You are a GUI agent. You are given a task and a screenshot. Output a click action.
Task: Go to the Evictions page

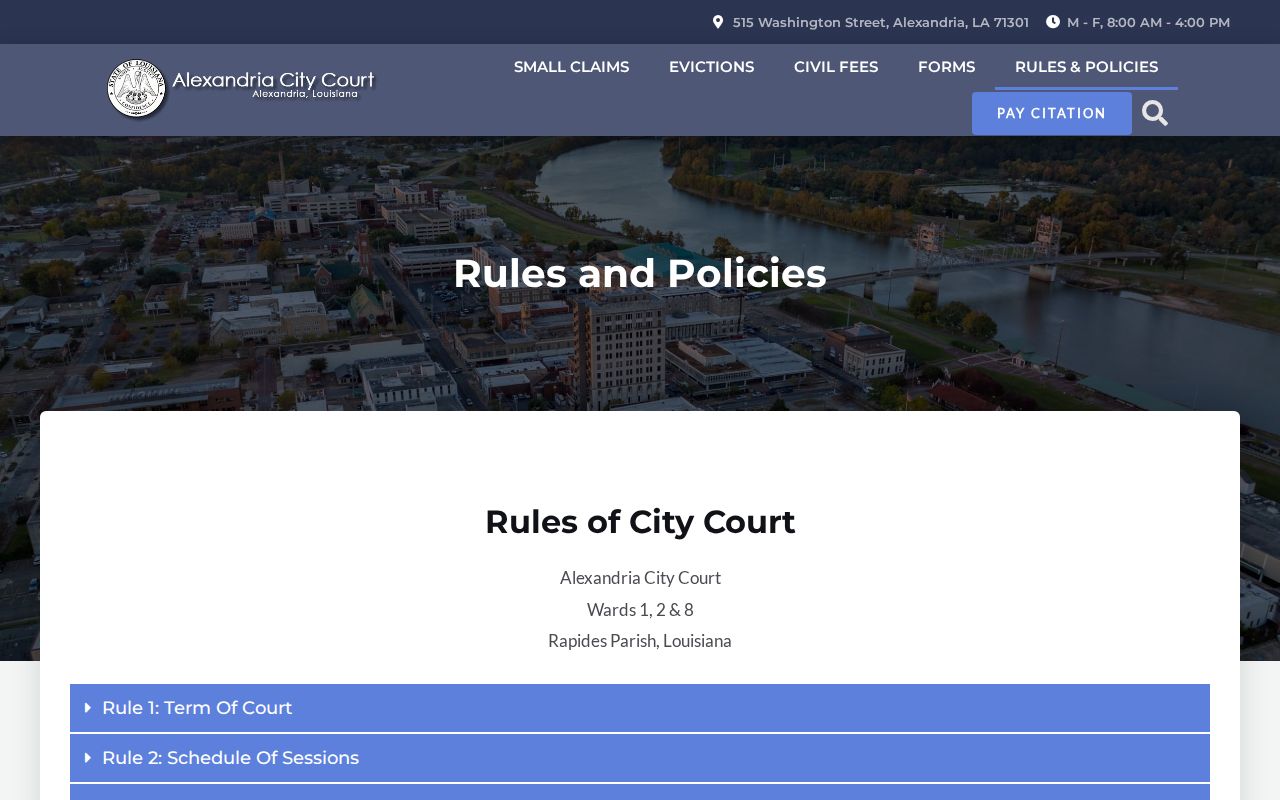coord(711,67)
